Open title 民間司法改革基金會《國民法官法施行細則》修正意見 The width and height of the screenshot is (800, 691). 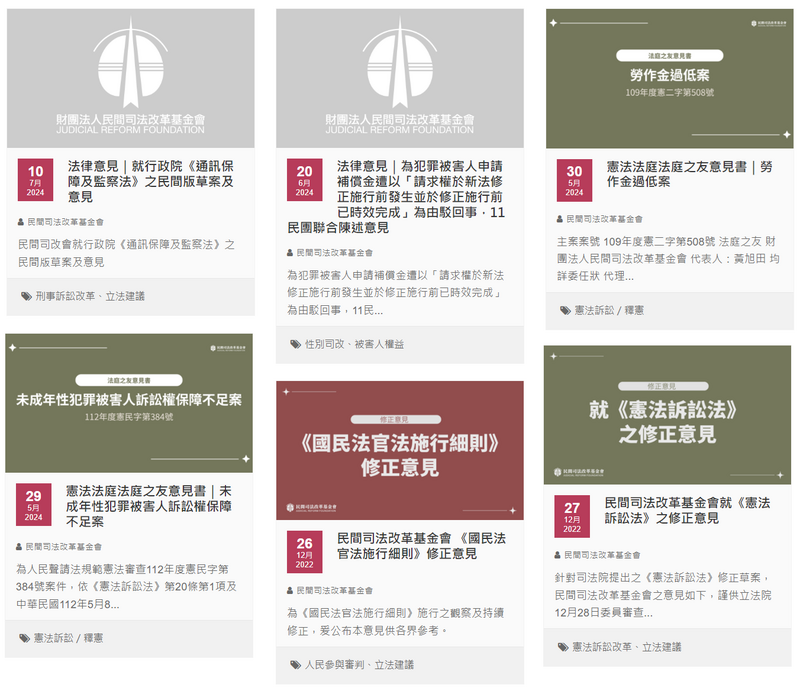pos(421,546)
